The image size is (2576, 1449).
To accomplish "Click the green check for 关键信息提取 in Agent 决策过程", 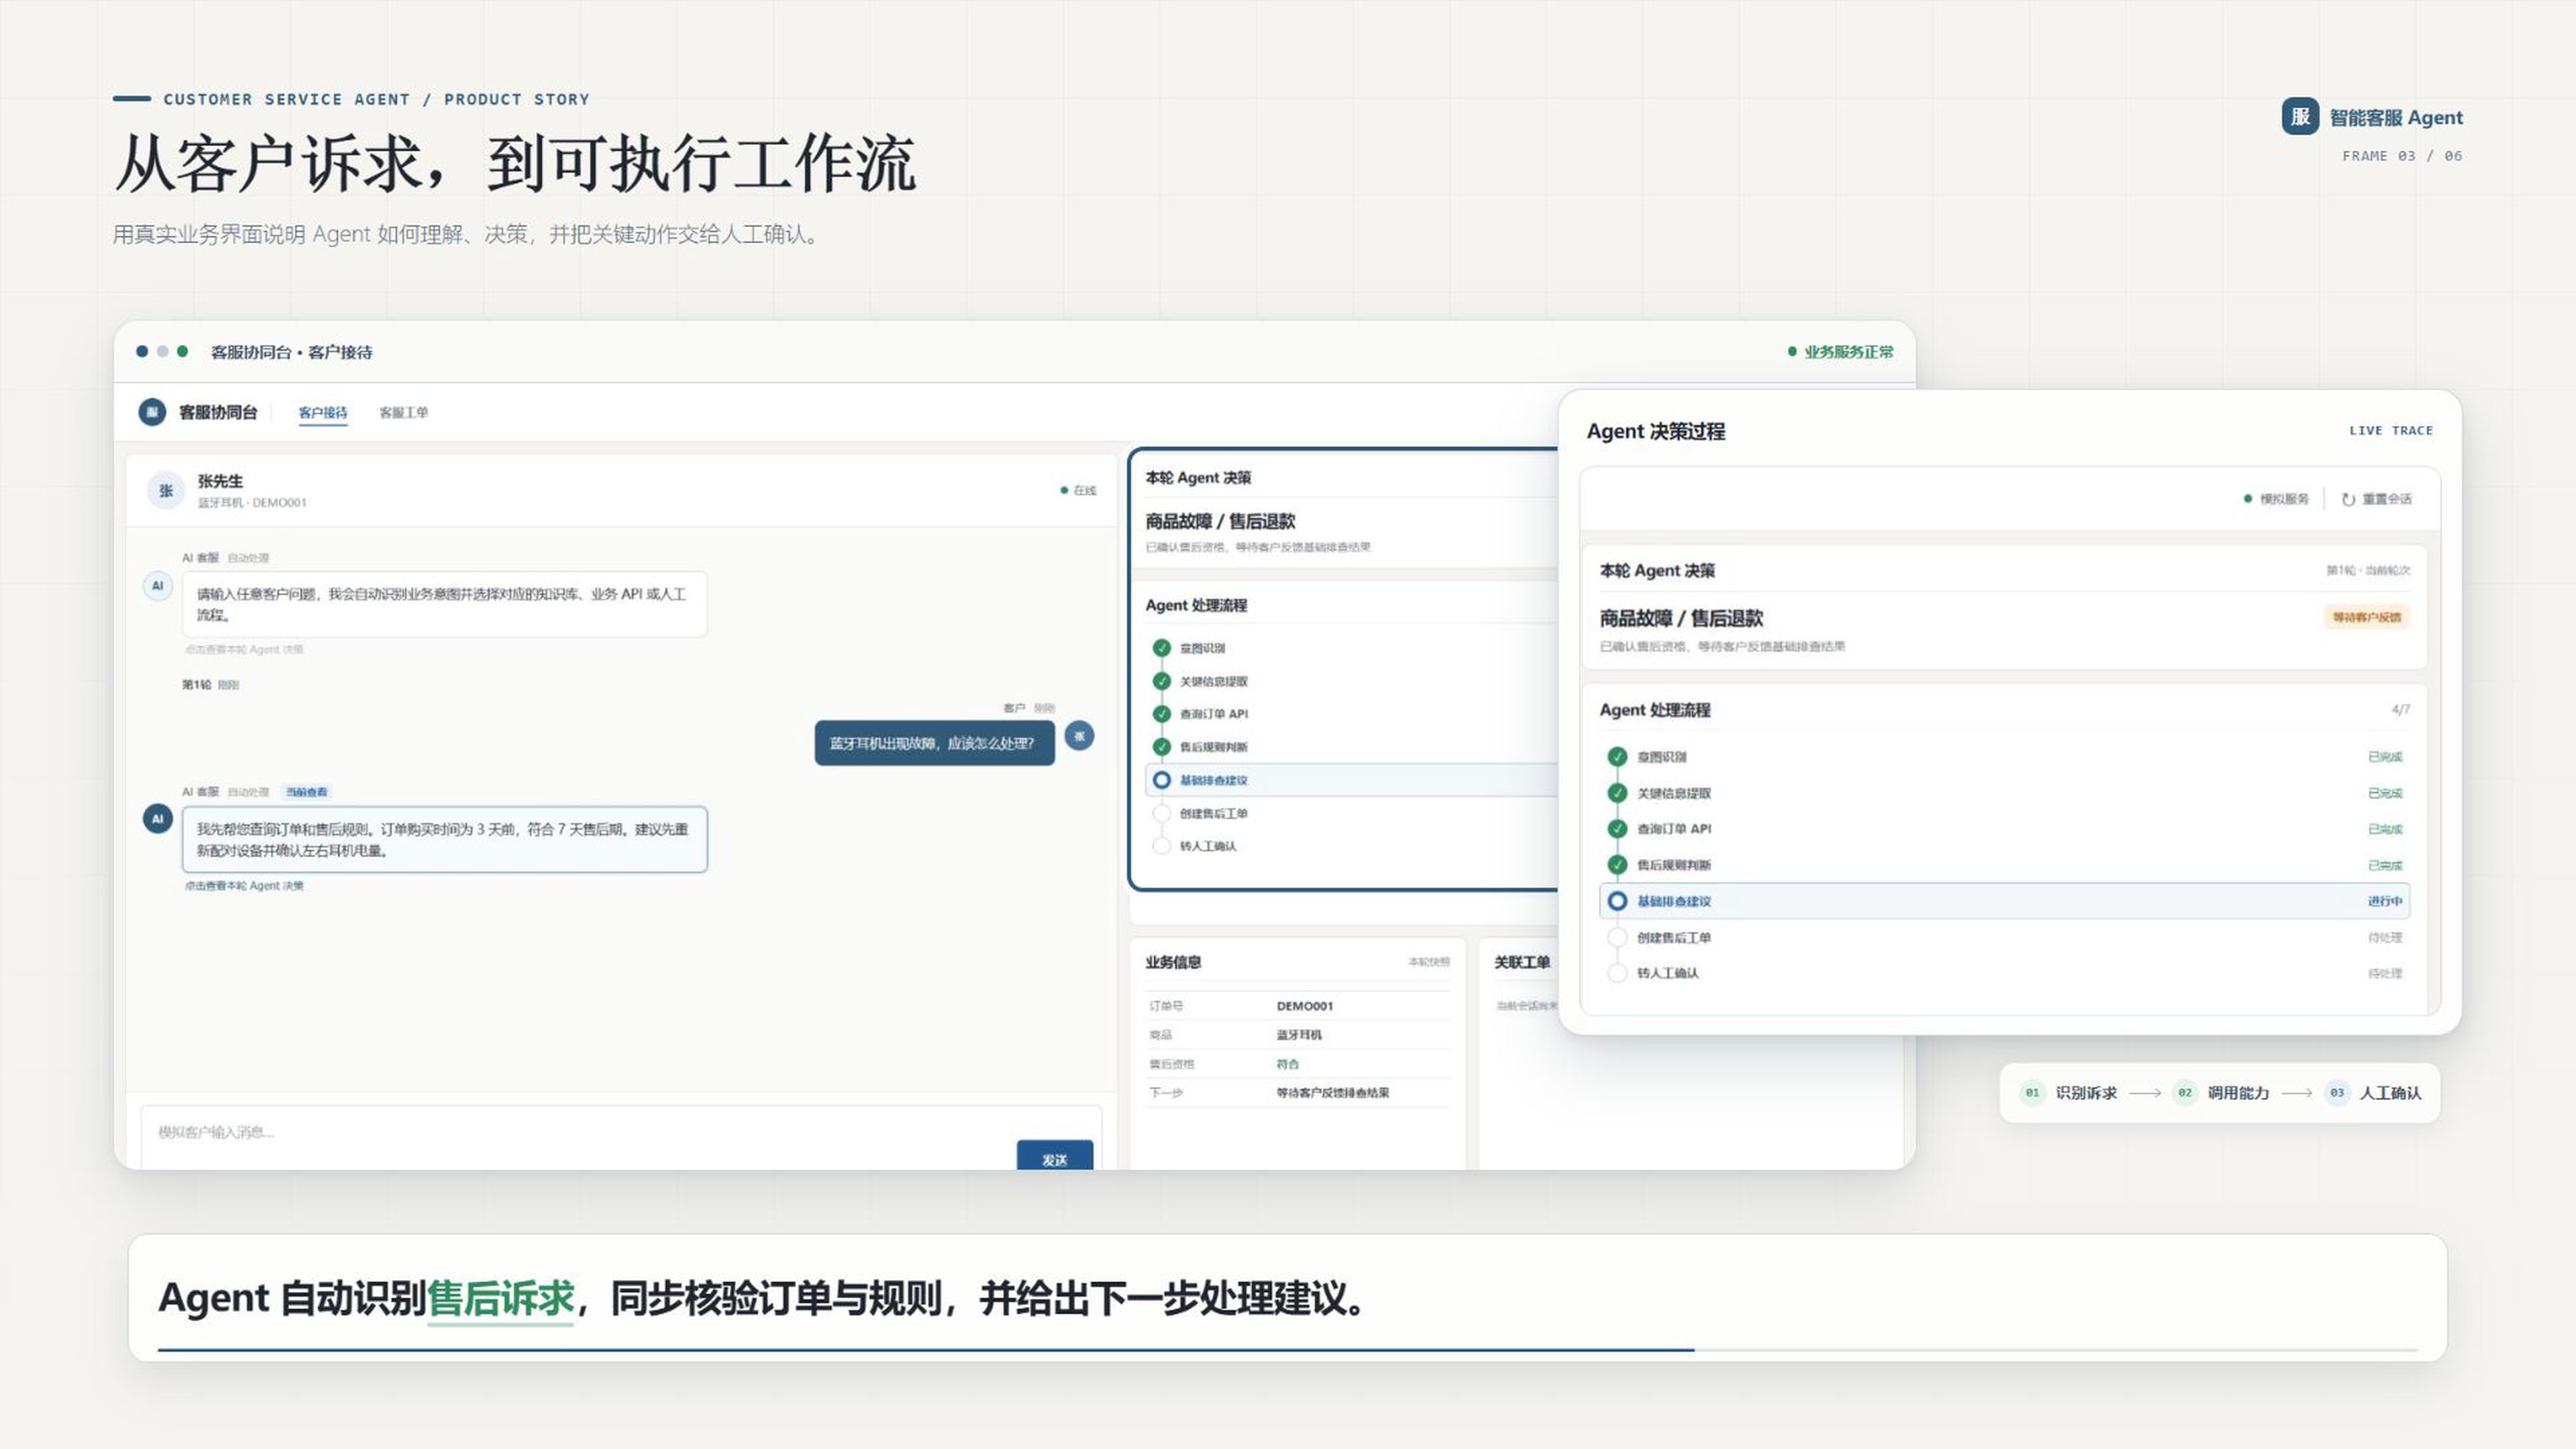I will point(1617,793).
